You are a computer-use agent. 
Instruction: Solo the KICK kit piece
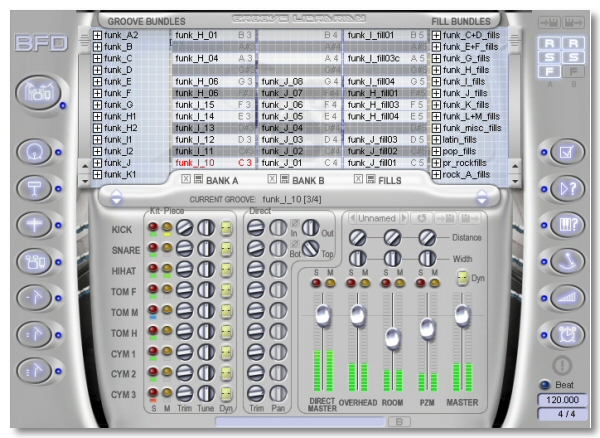[153, 226]
